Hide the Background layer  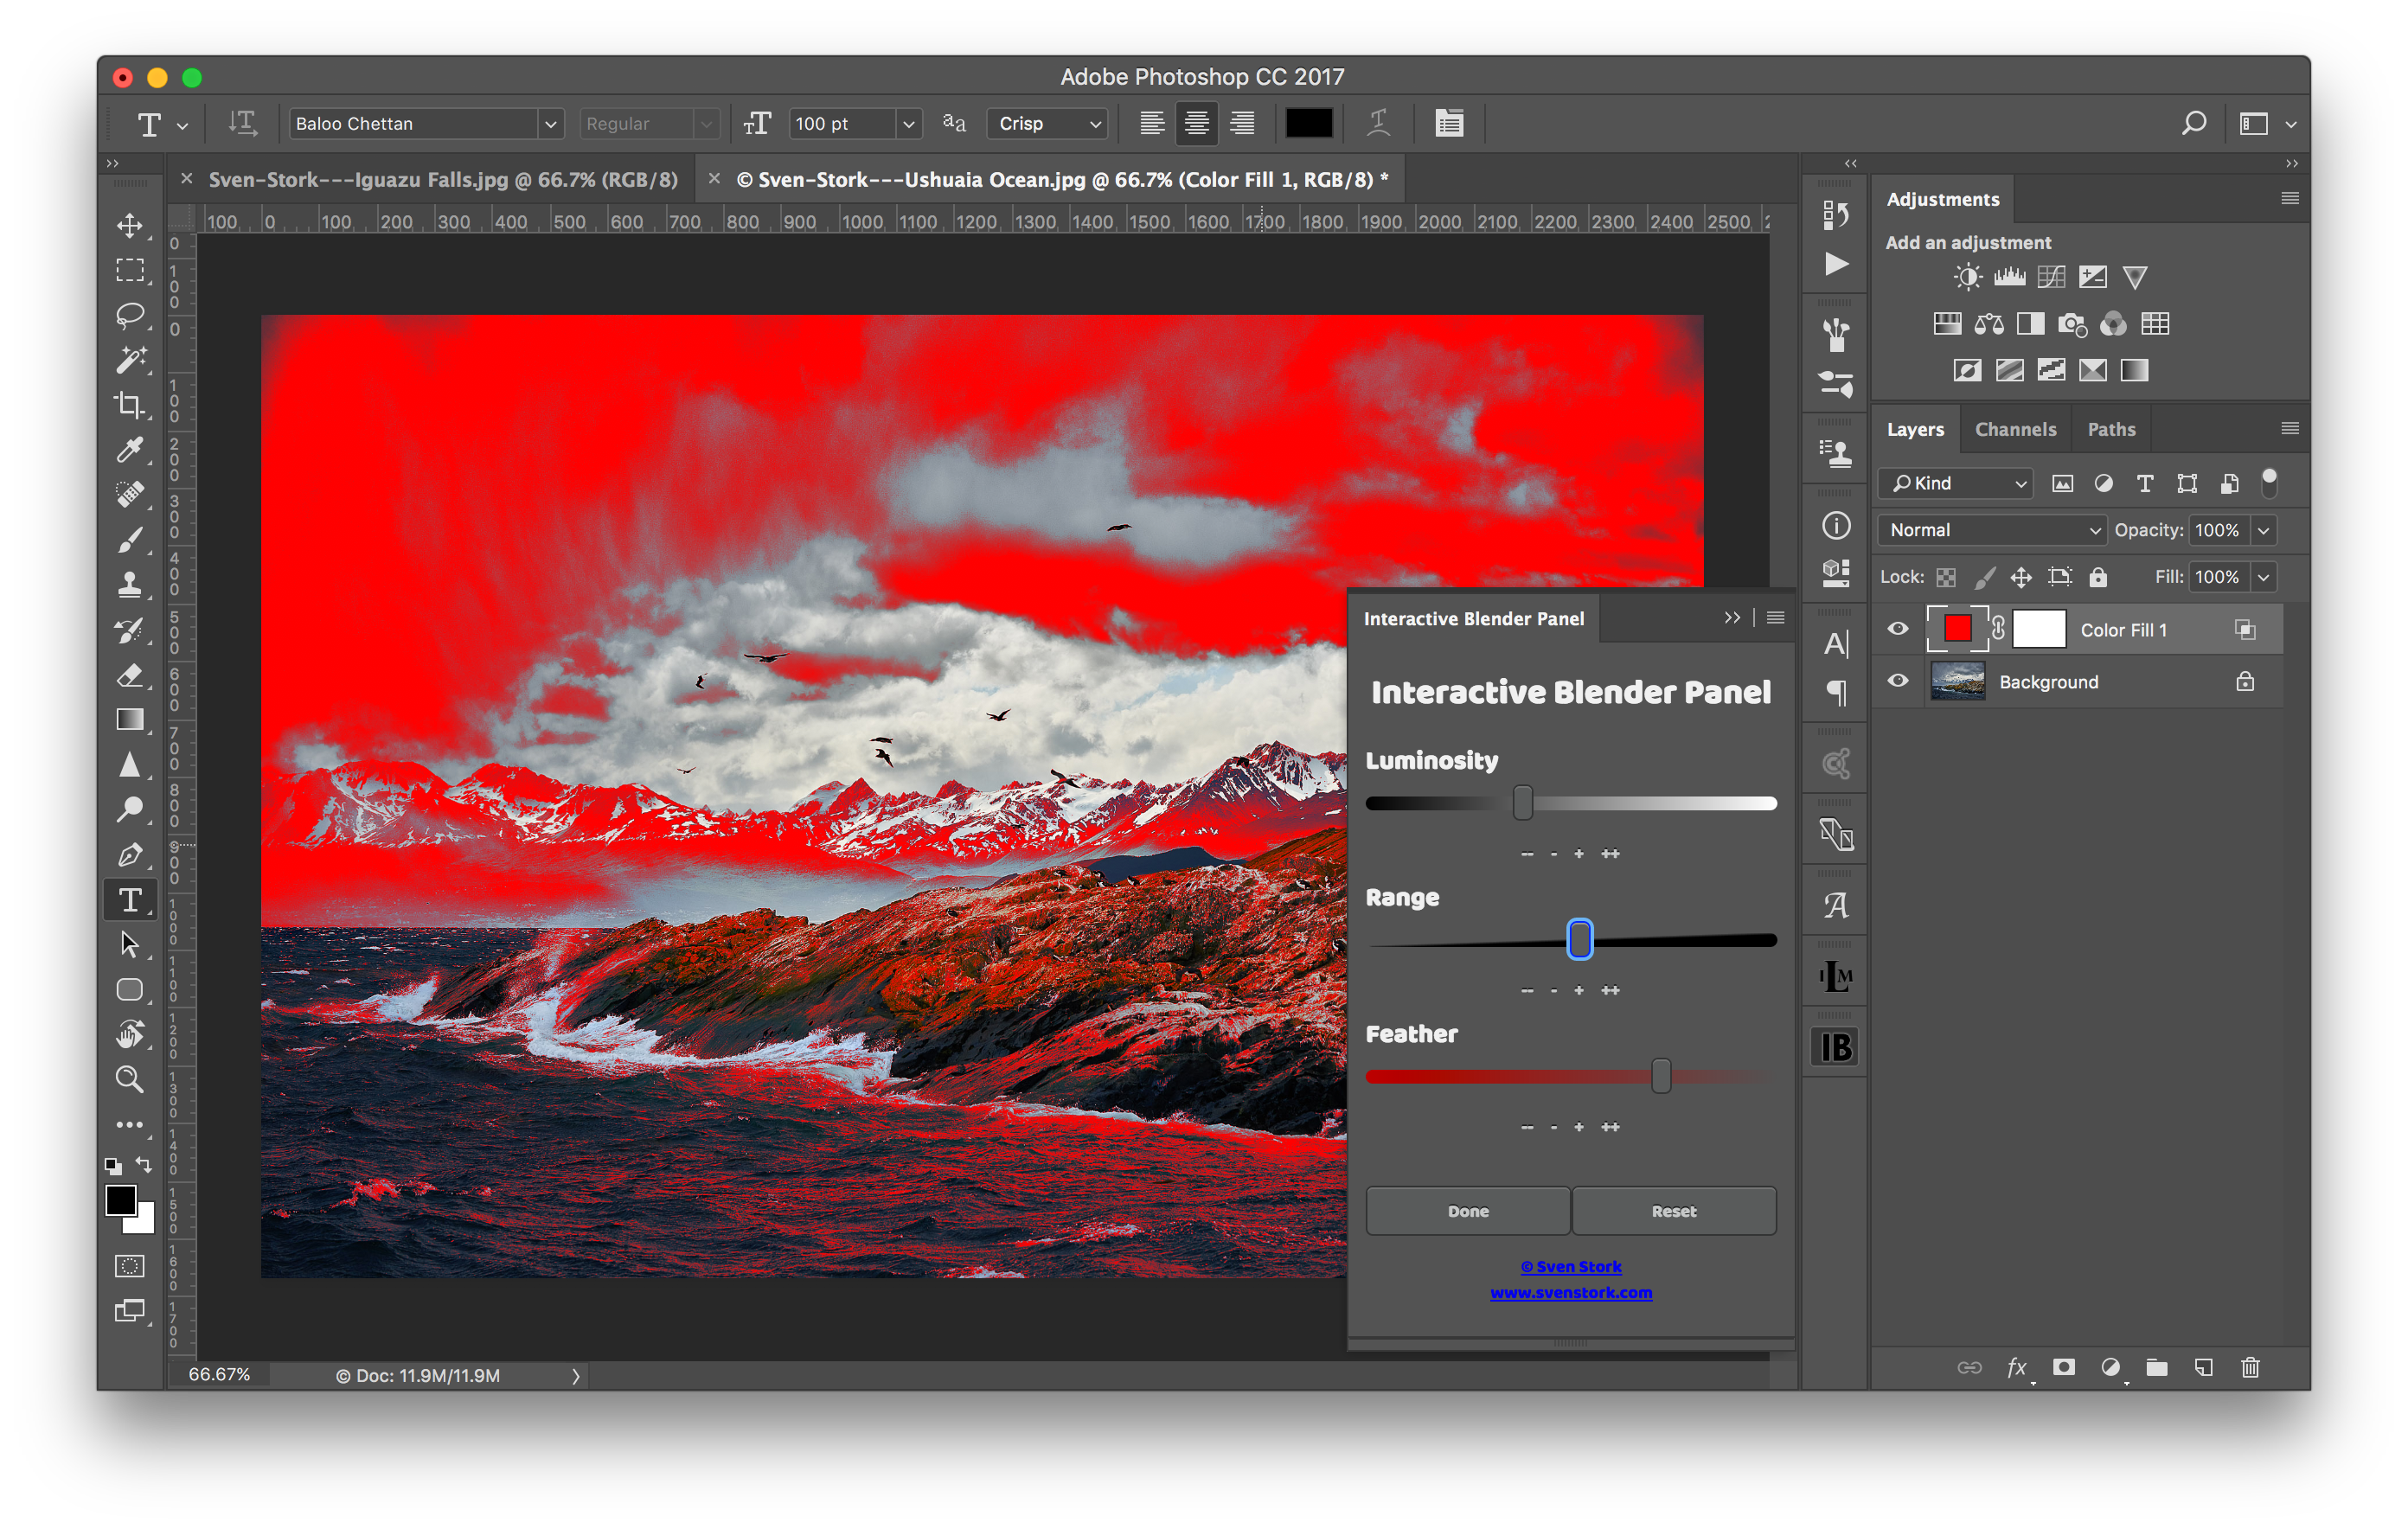[1897, 681]
